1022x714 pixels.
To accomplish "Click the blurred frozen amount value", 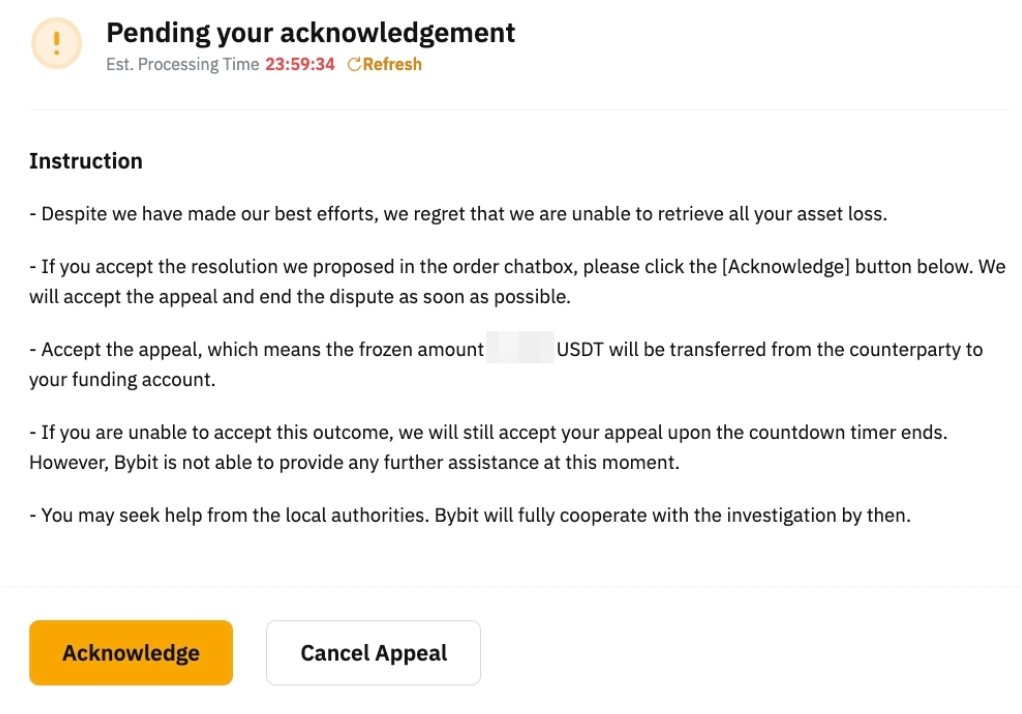I will pyautogui.click(x=519, y=350).
